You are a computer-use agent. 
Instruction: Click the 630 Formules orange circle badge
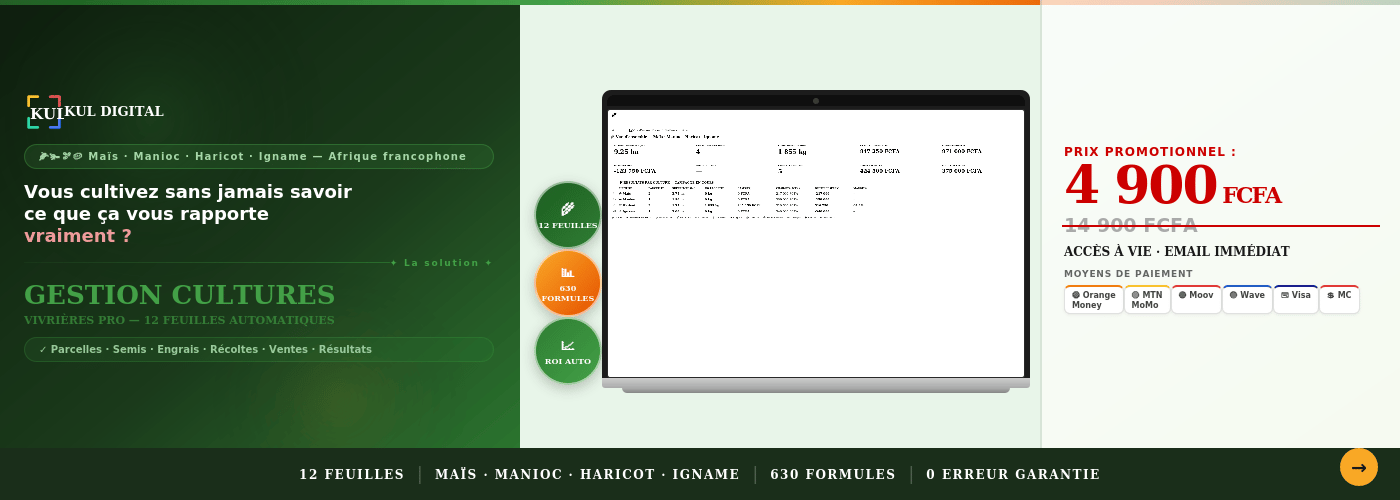pyautogui.click(x=568, y=283)
